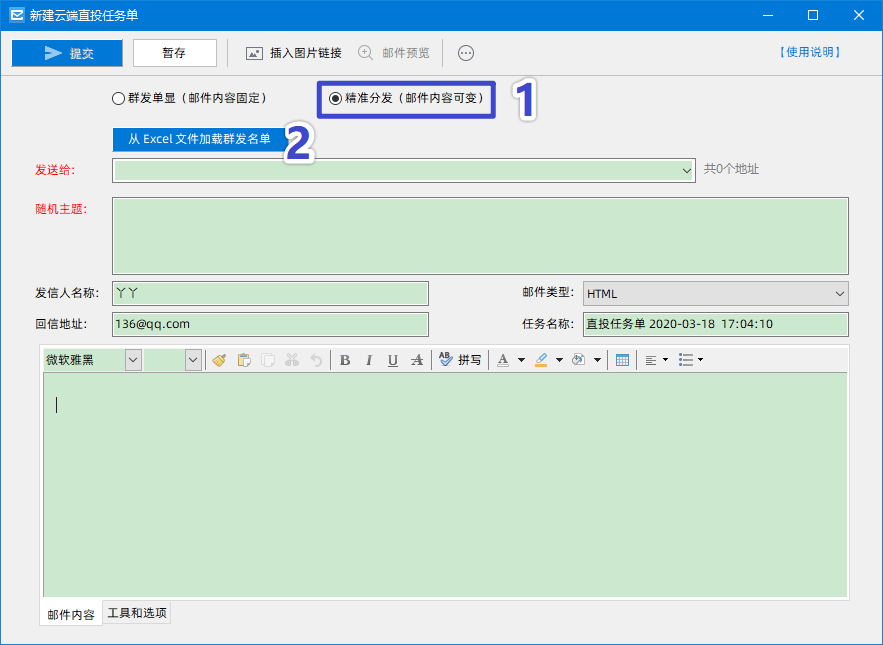Click the paste clipboard icon
This screenshot has width=883, height=645.
[x=244, y=360]
